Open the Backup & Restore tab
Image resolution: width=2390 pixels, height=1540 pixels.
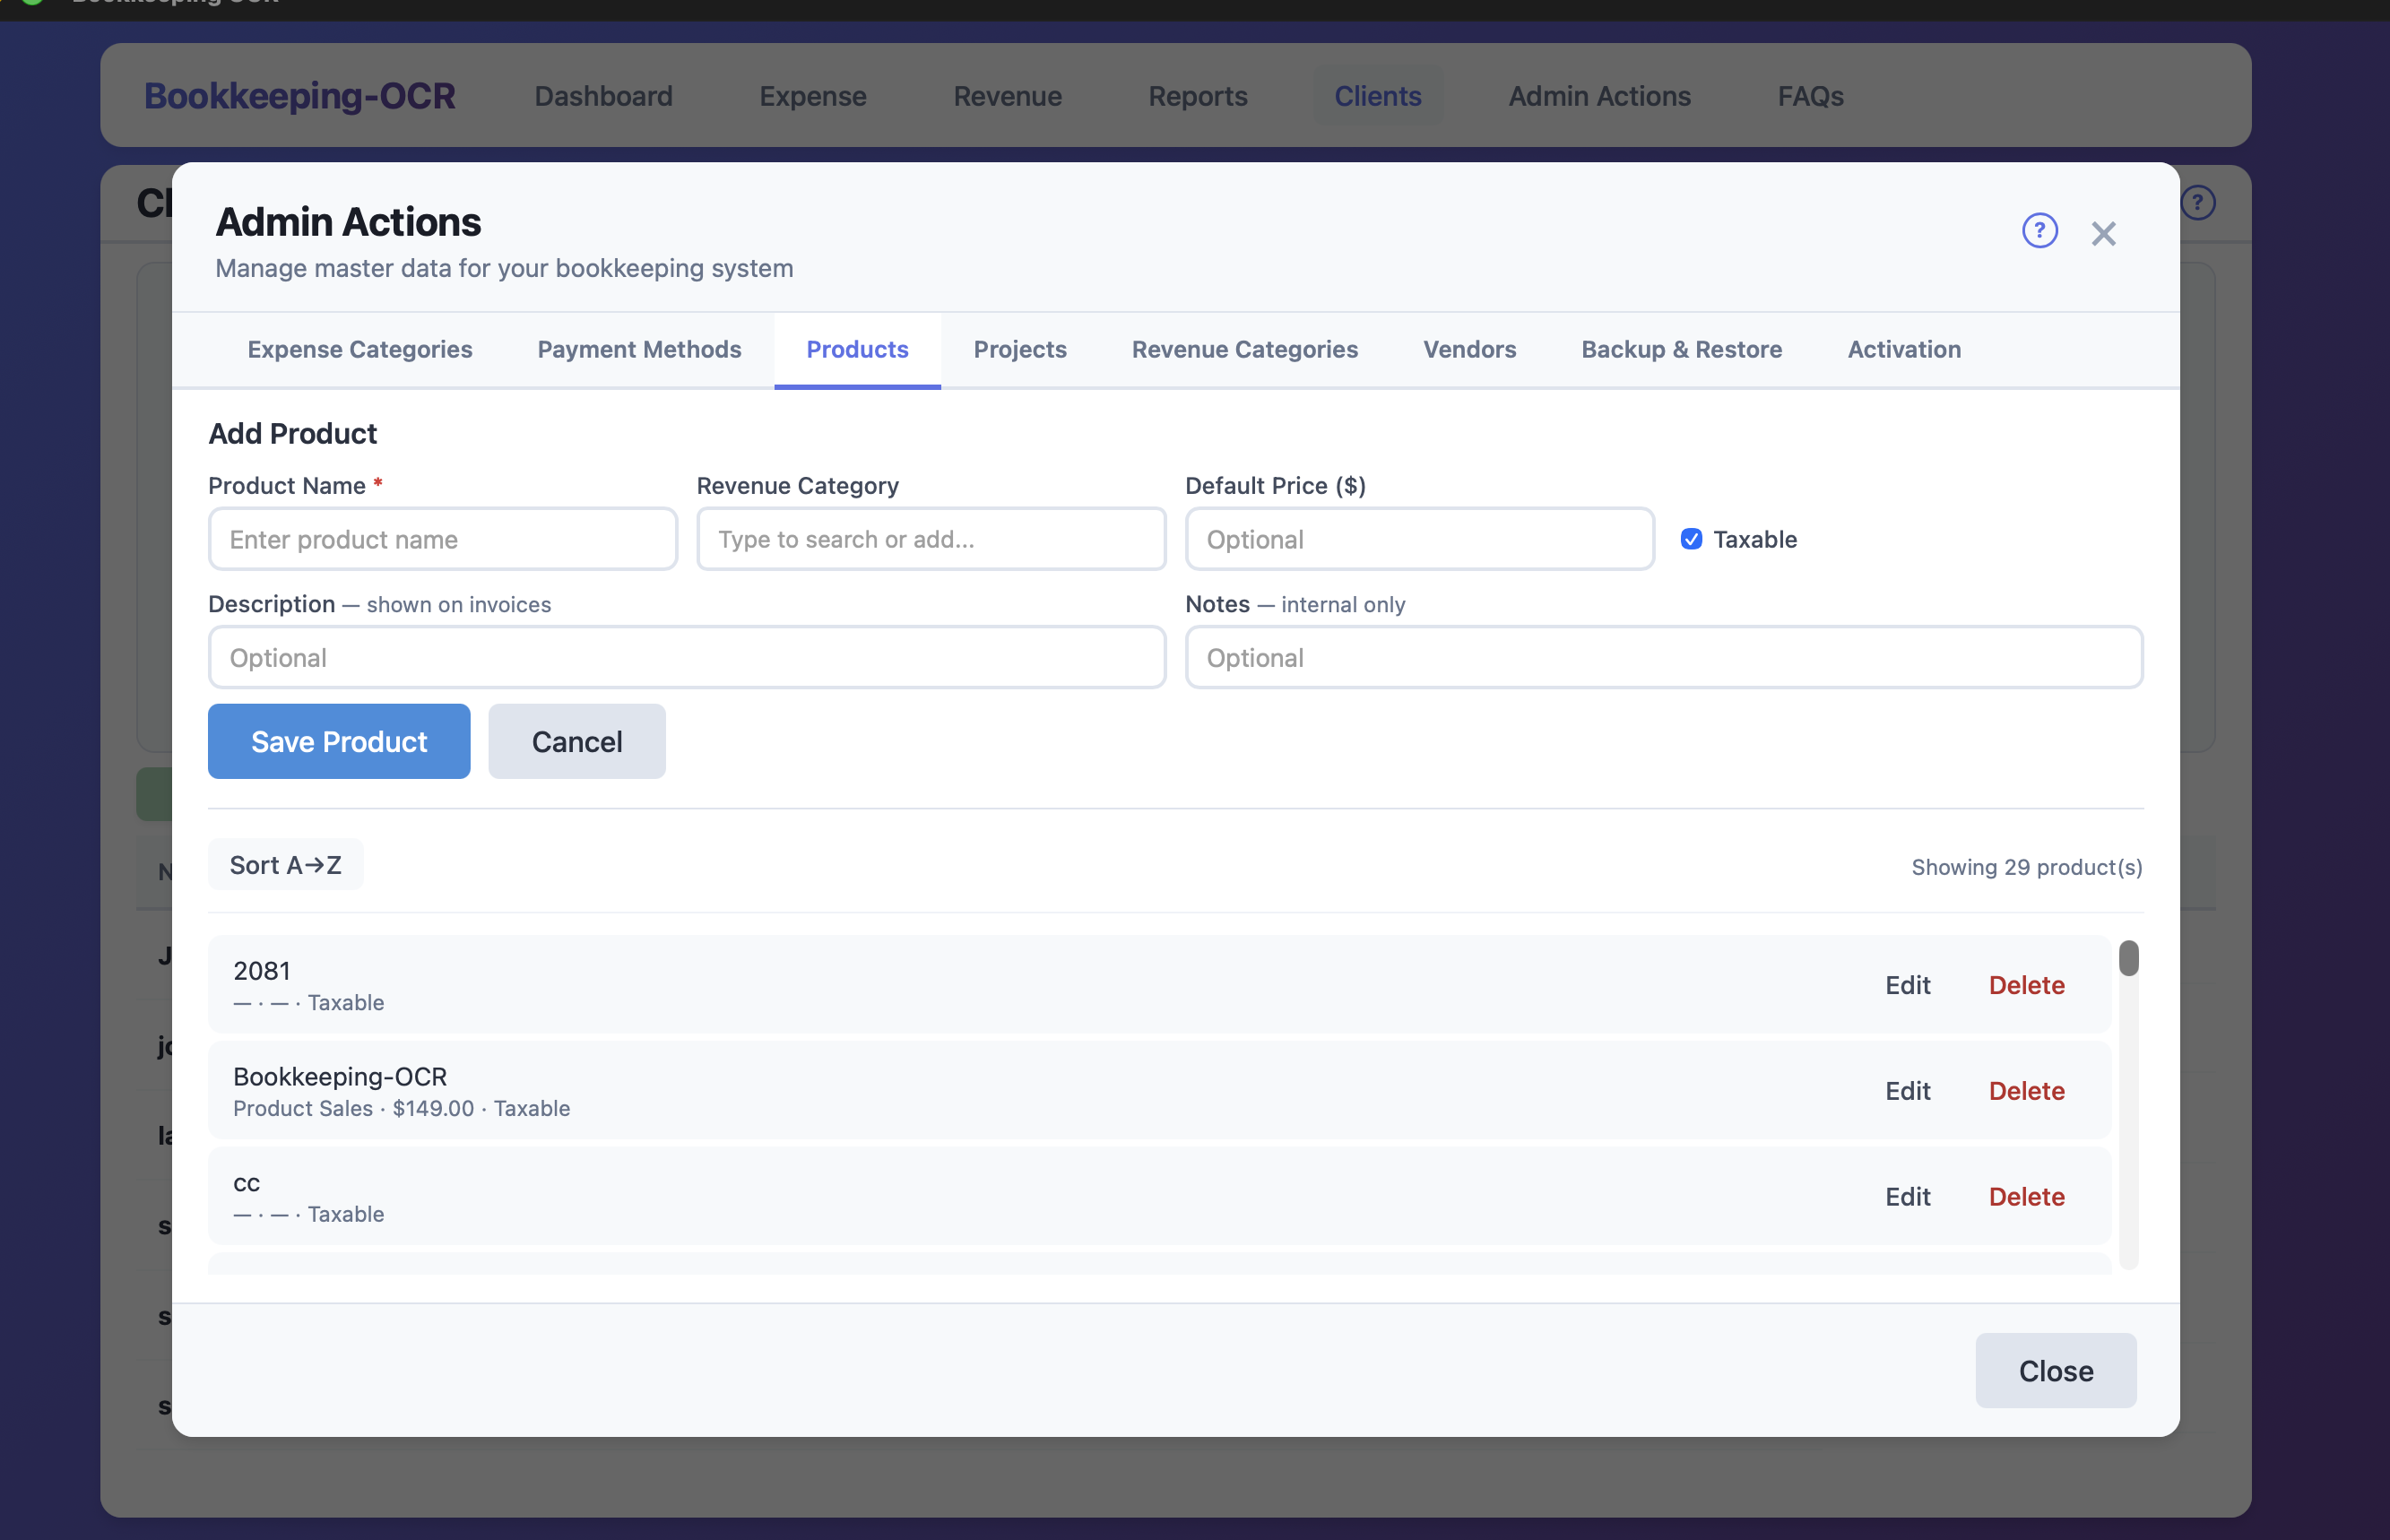(1681, 349)
